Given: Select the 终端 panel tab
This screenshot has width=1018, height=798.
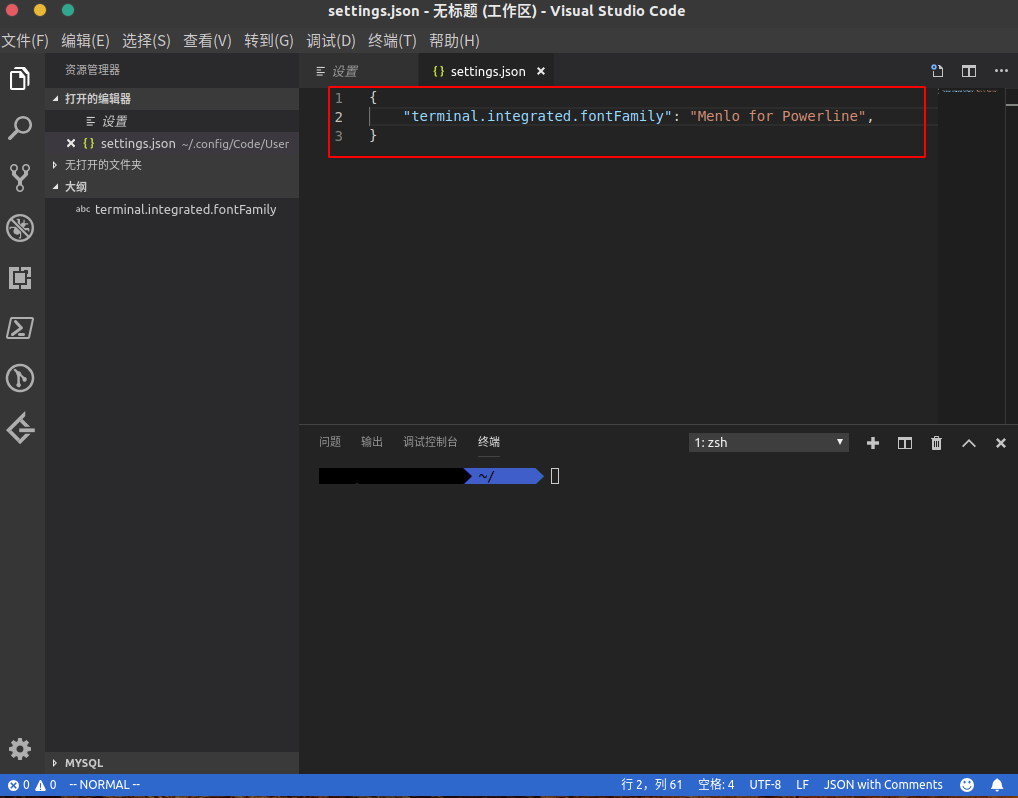Looking at the screenshot, I should click(489, 442).
